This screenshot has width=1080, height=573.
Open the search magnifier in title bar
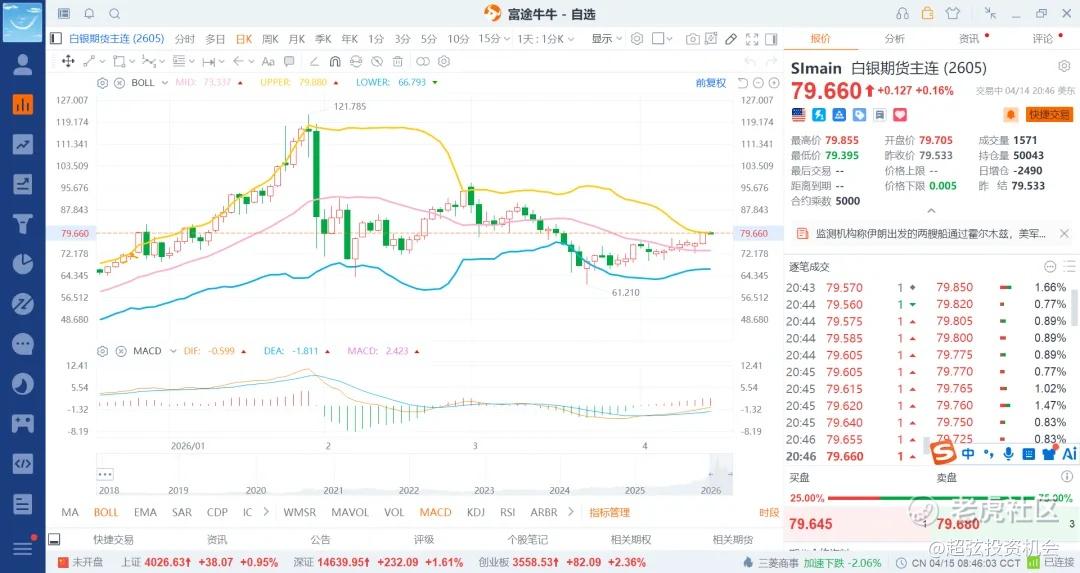click(x=114, y=14)
